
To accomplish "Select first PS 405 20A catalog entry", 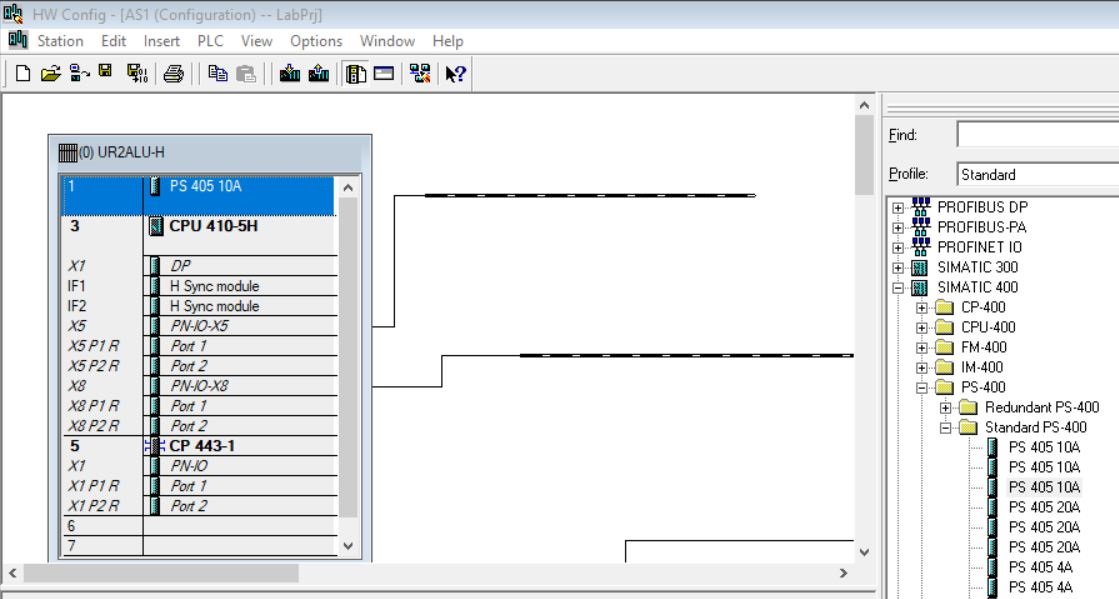I will pyautogui.click(x=1044, y=507).
